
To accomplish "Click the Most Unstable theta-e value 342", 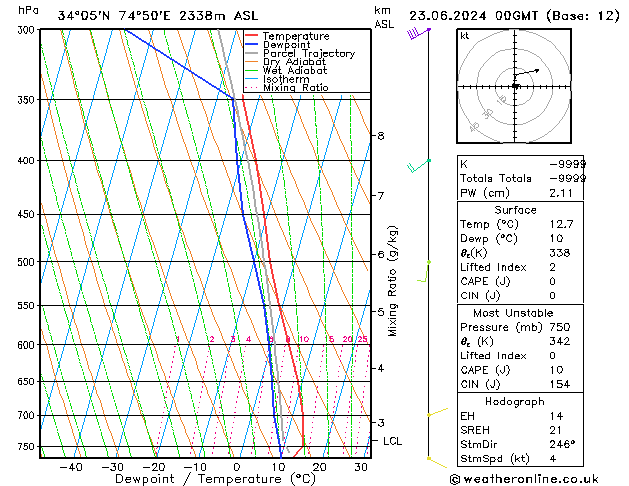I will click(560, 341).
